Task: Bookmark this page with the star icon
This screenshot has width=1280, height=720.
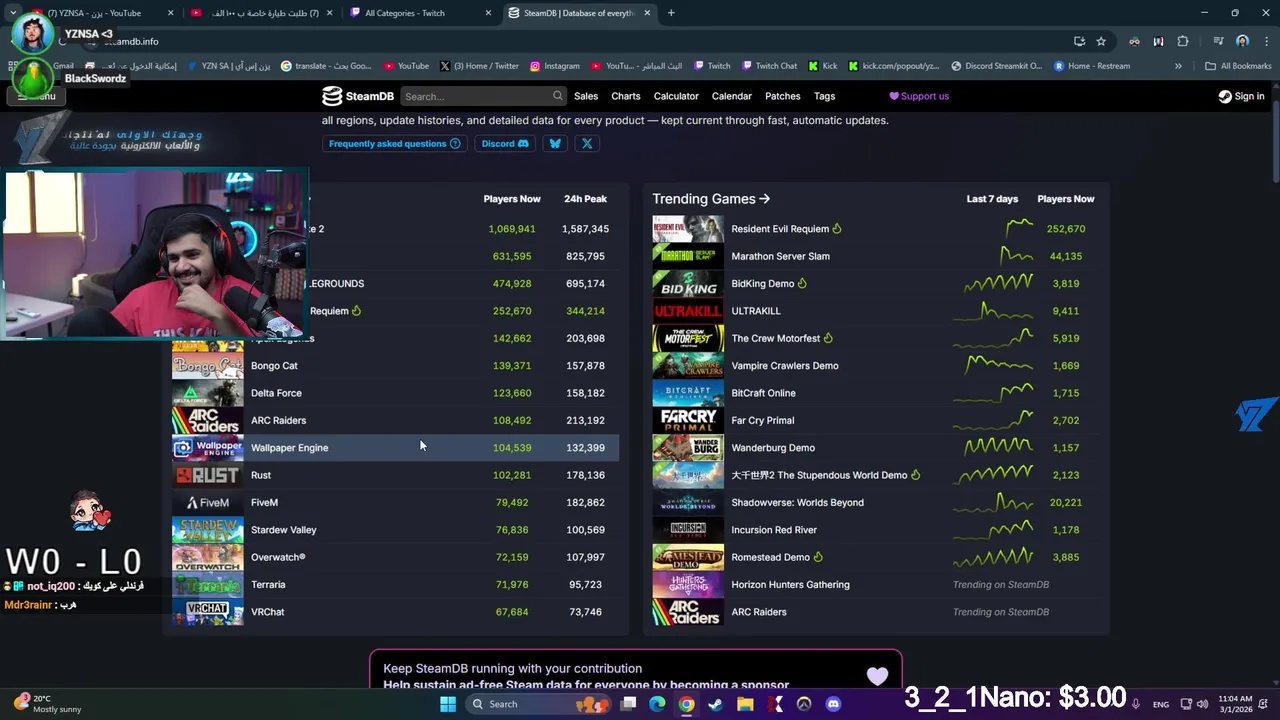Action: coord(1101,41)
